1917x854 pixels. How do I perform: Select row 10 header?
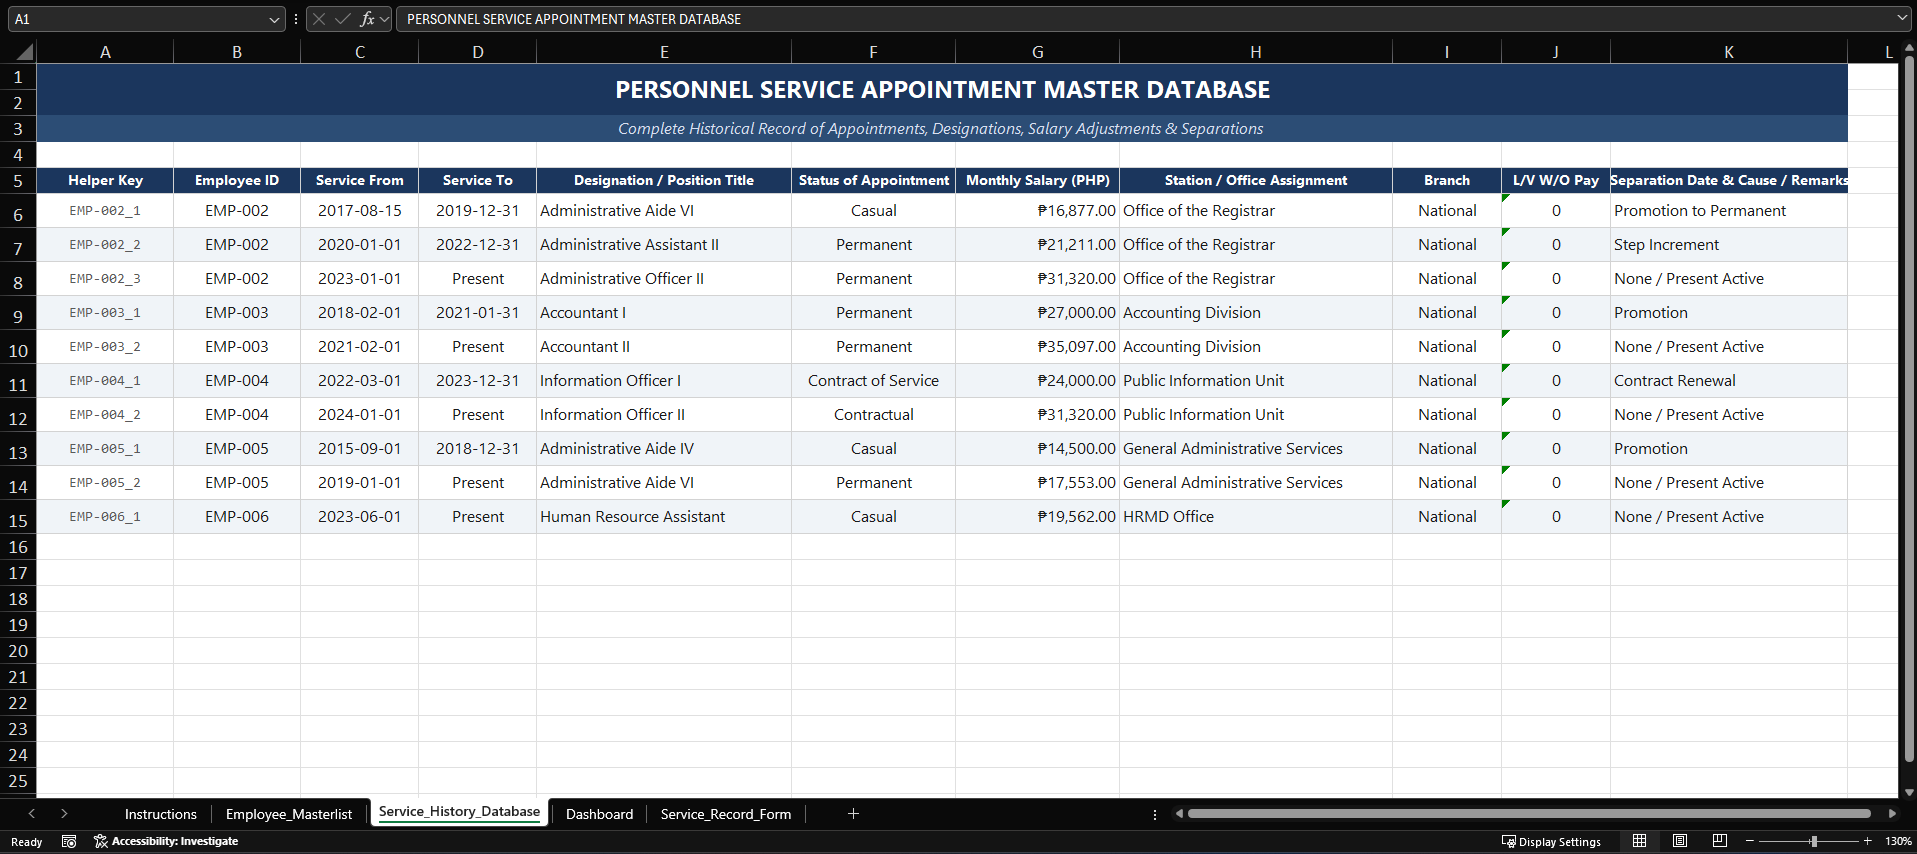point(18,347)
